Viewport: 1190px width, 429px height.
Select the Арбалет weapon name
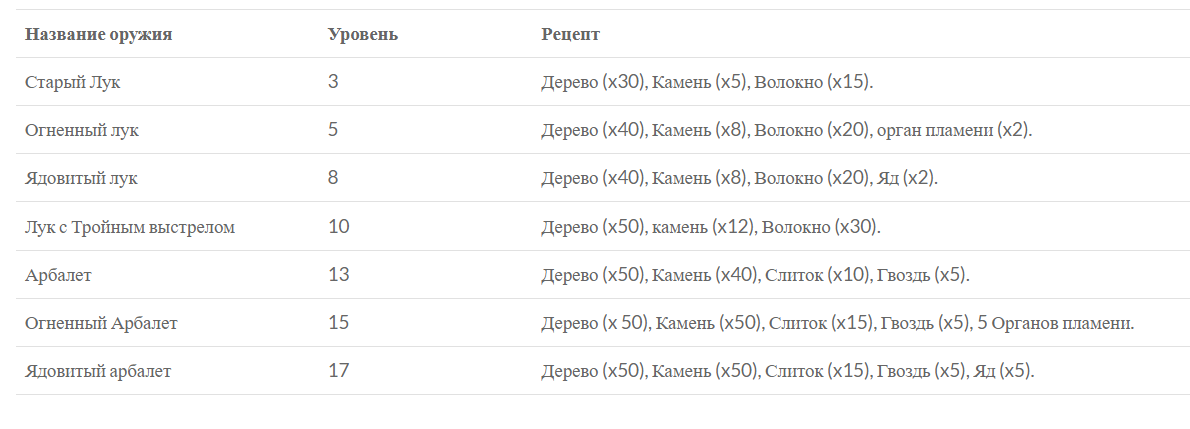point(58,275)
